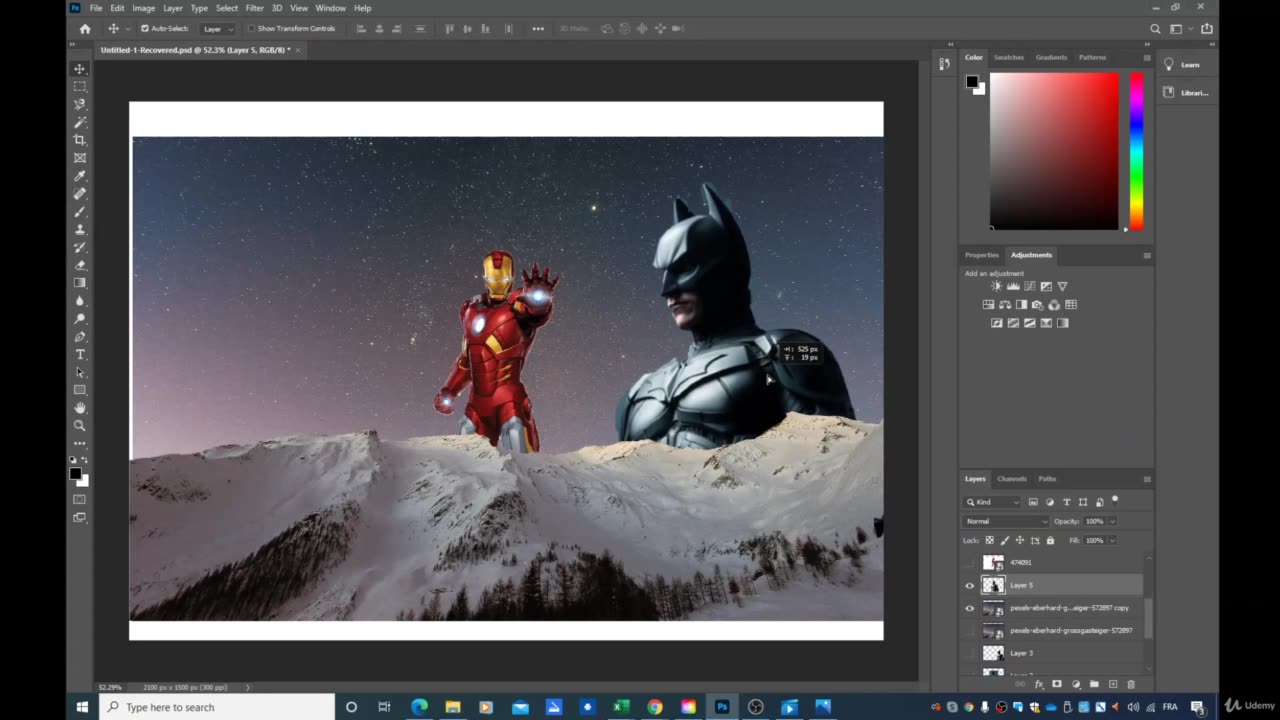
Task: Open the Kind layer filter dropdown
Action: click(993, 502)
